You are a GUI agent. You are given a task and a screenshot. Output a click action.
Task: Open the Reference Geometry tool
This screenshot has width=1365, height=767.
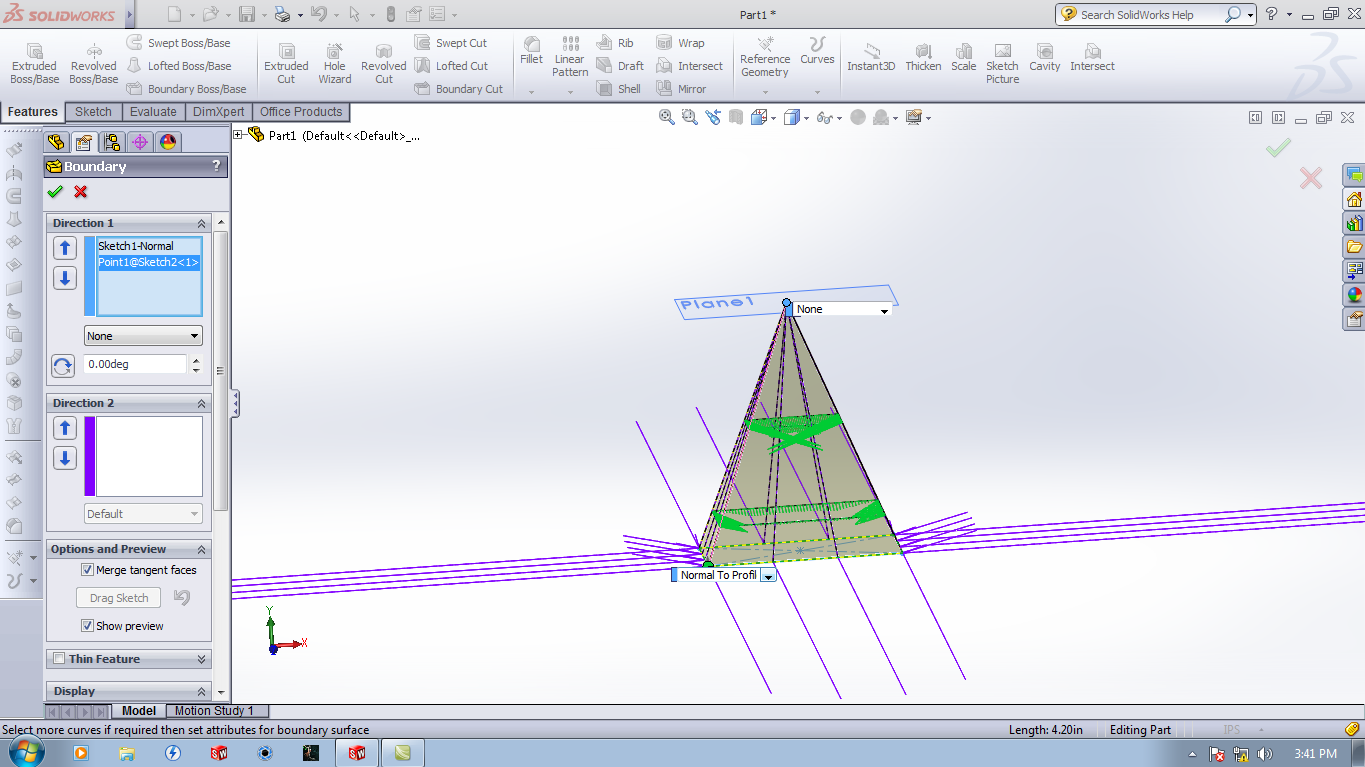(765, 57)
